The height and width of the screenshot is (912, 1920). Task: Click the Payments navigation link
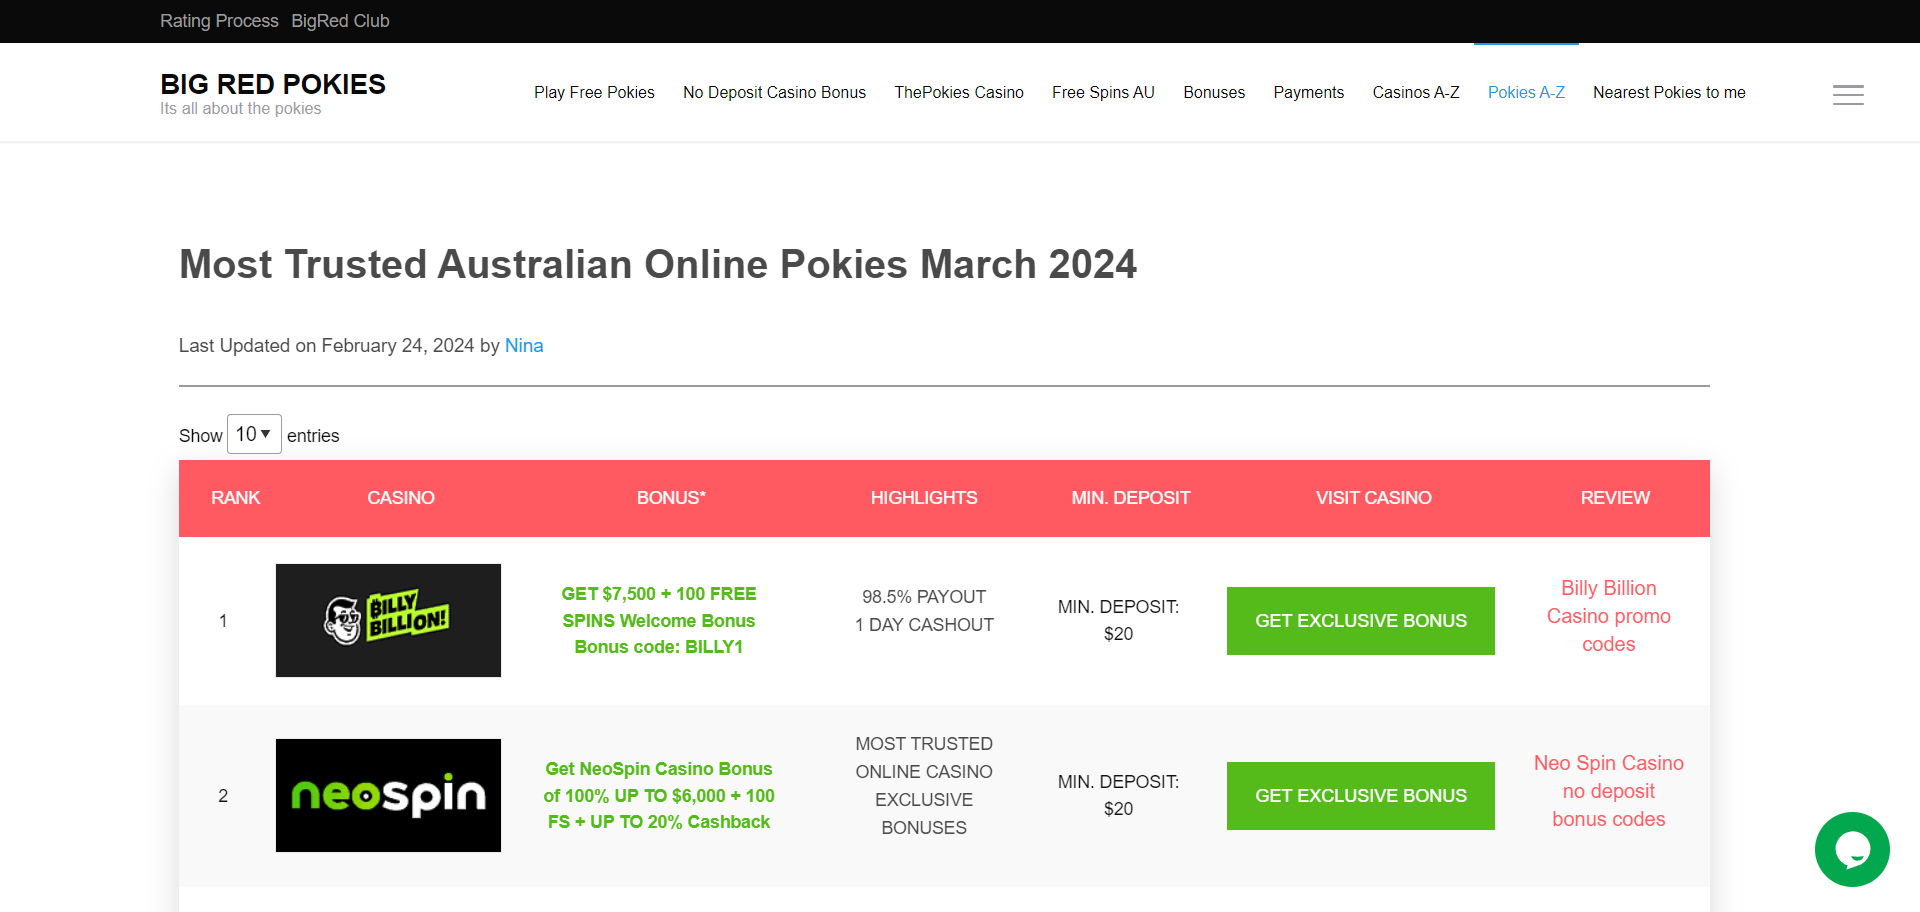pos(1308,92)
